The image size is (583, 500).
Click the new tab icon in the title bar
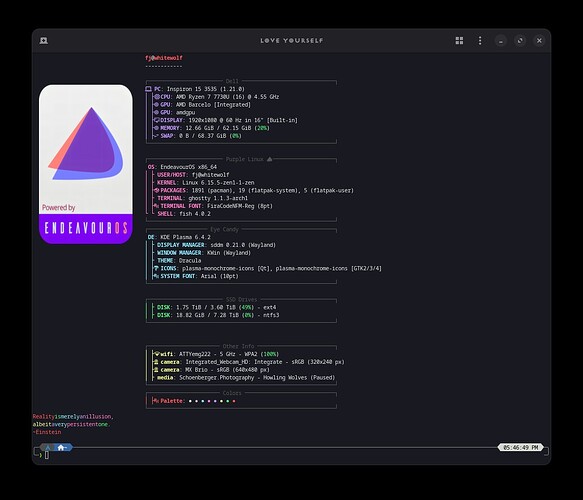[x=44, y=41]
